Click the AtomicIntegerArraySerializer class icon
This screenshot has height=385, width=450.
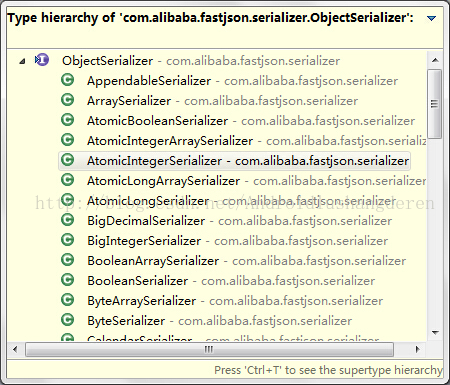click(x=68, y=140)
